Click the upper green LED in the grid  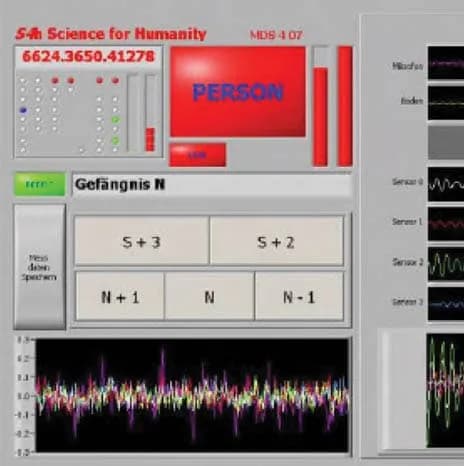click(115, 119)
